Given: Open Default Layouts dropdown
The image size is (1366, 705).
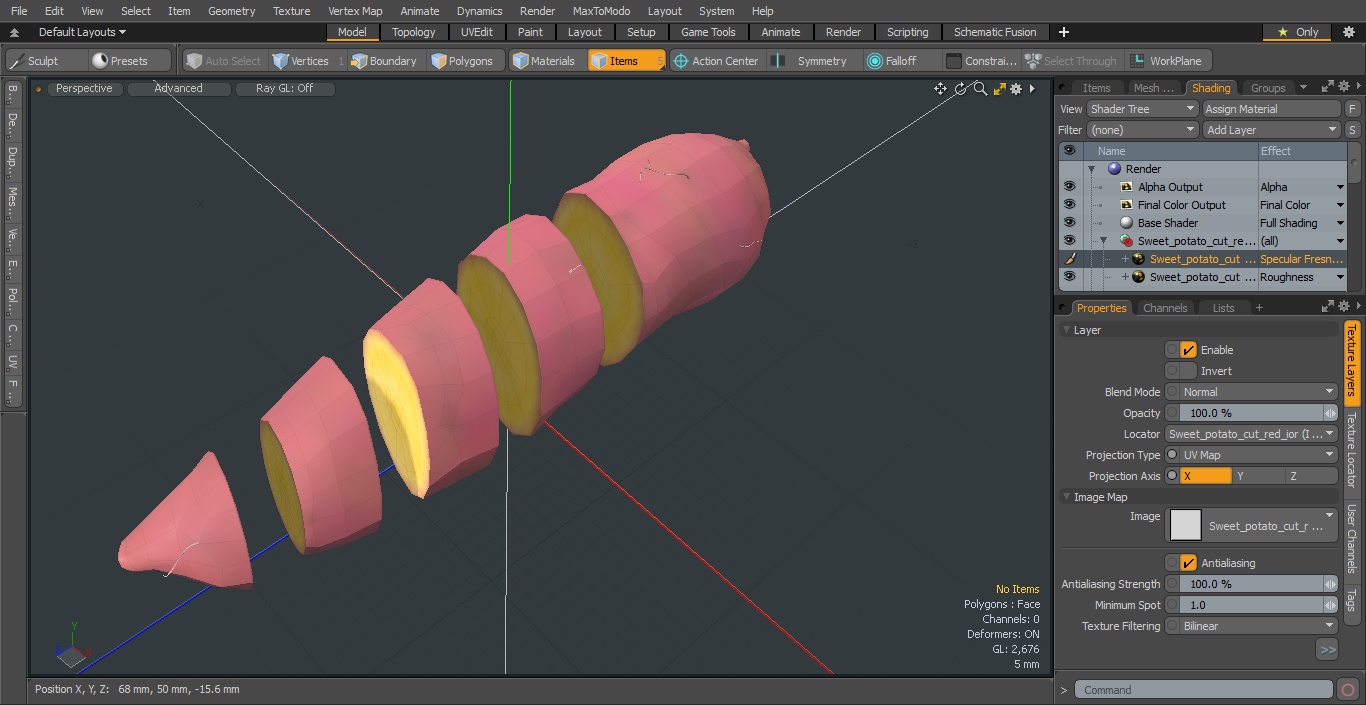Looking at the screenshot, I should click(82, 32).
